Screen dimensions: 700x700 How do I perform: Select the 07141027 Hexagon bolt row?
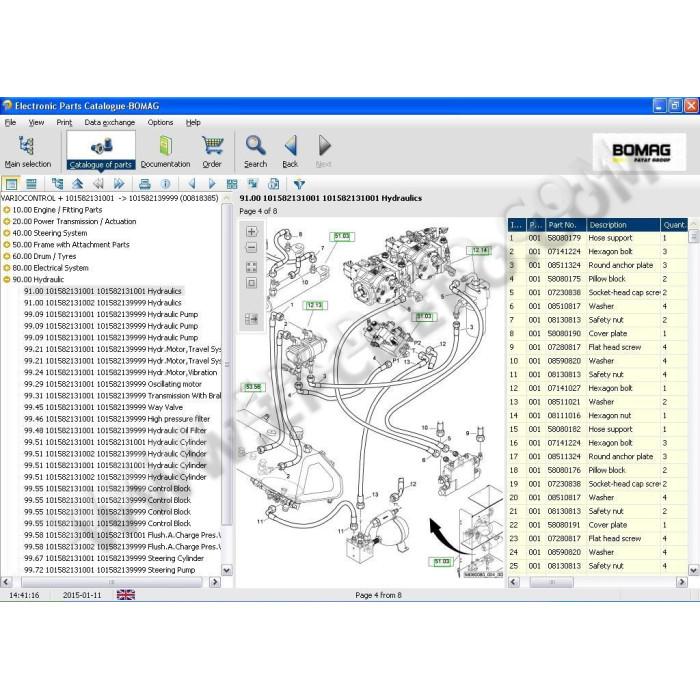pos(597,388)
